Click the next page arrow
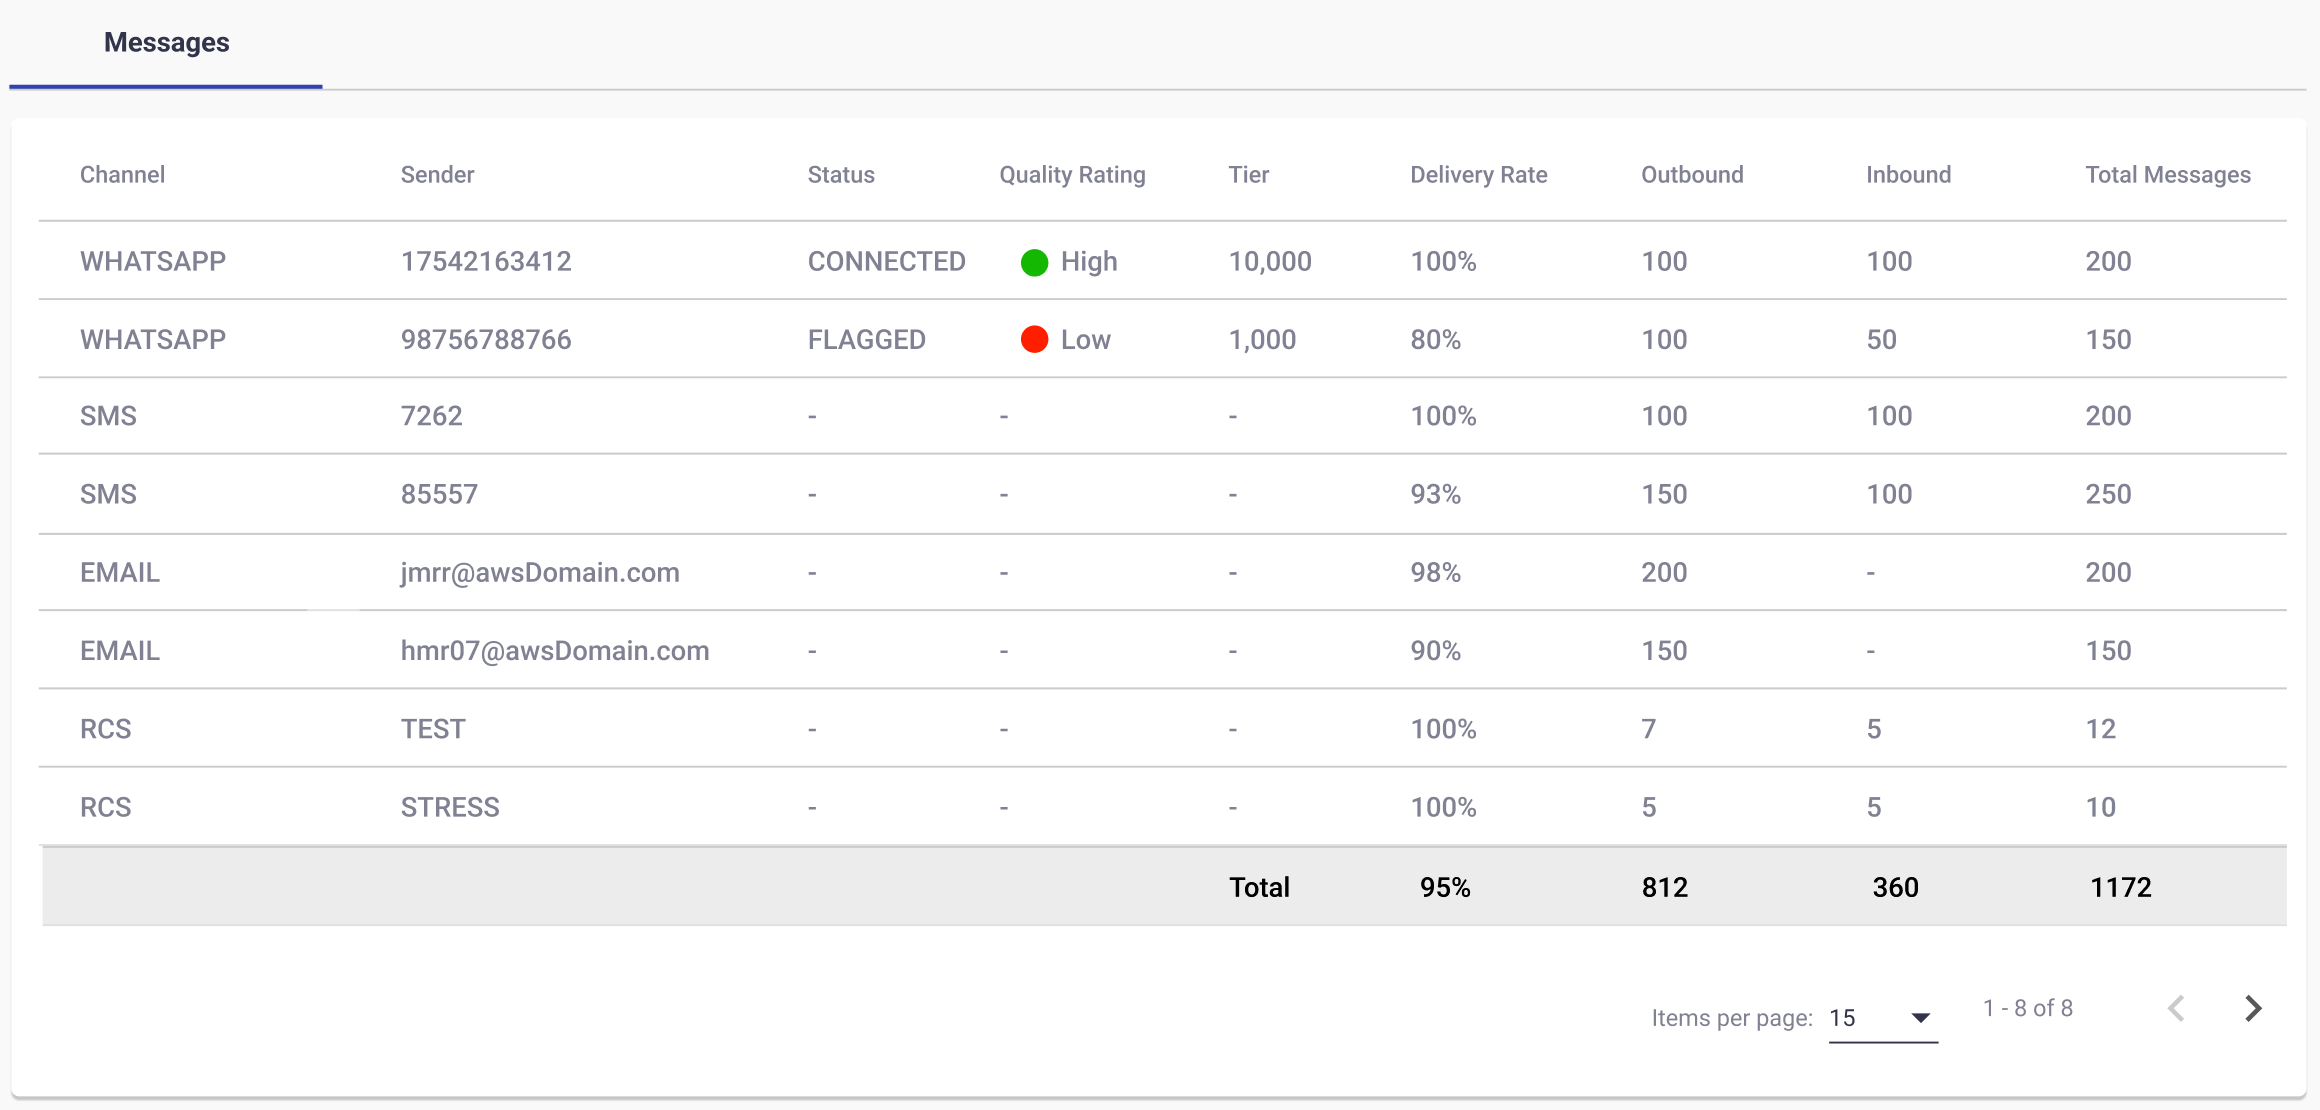Image resolution: width=2320 pixels, height=1110 pixels. (x=2252, y=1008)
